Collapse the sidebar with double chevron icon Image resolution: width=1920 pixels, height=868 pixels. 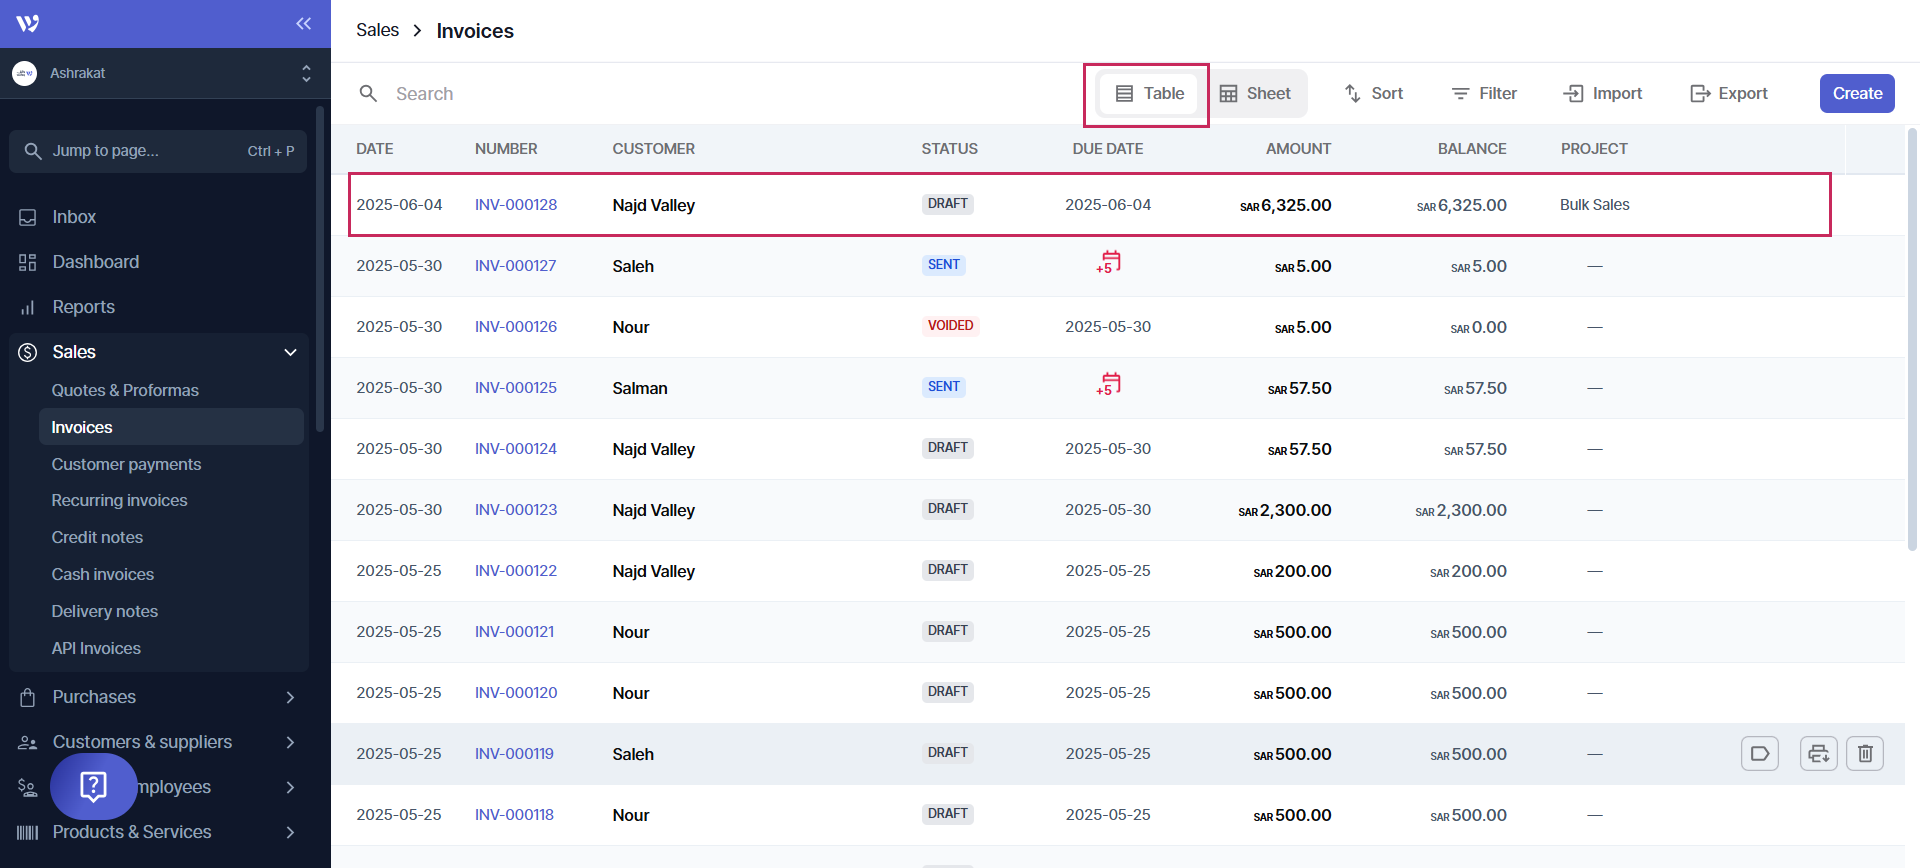(303, 24)
